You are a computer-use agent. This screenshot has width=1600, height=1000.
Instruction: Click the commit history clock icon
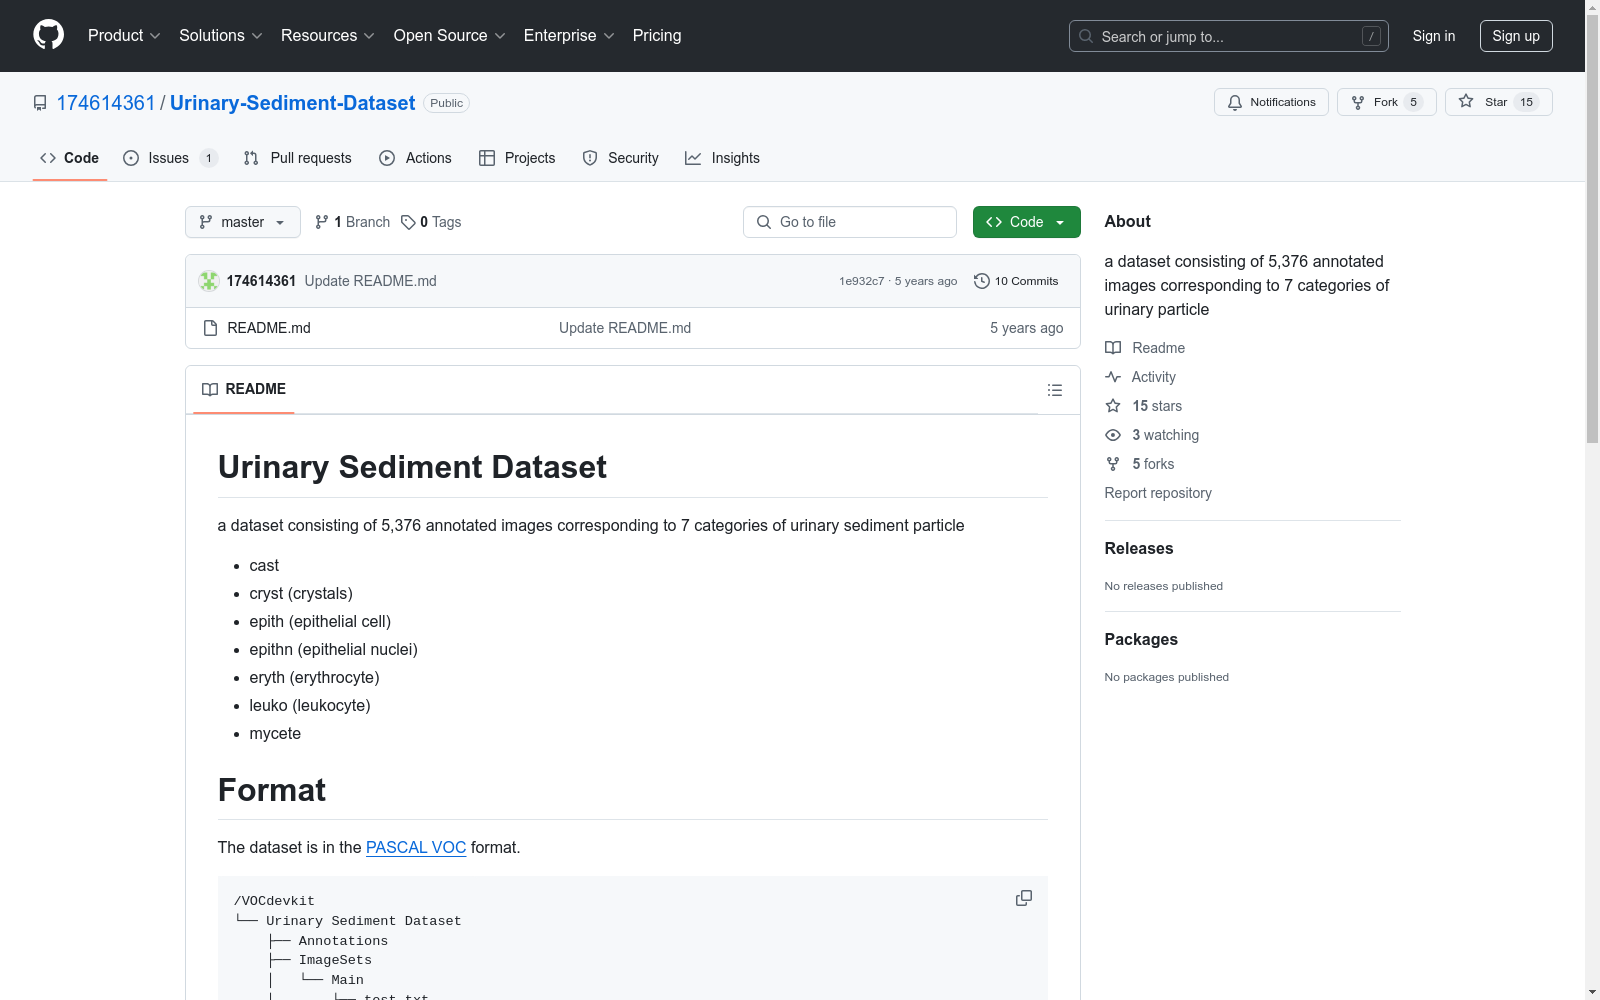click(982, 281)
